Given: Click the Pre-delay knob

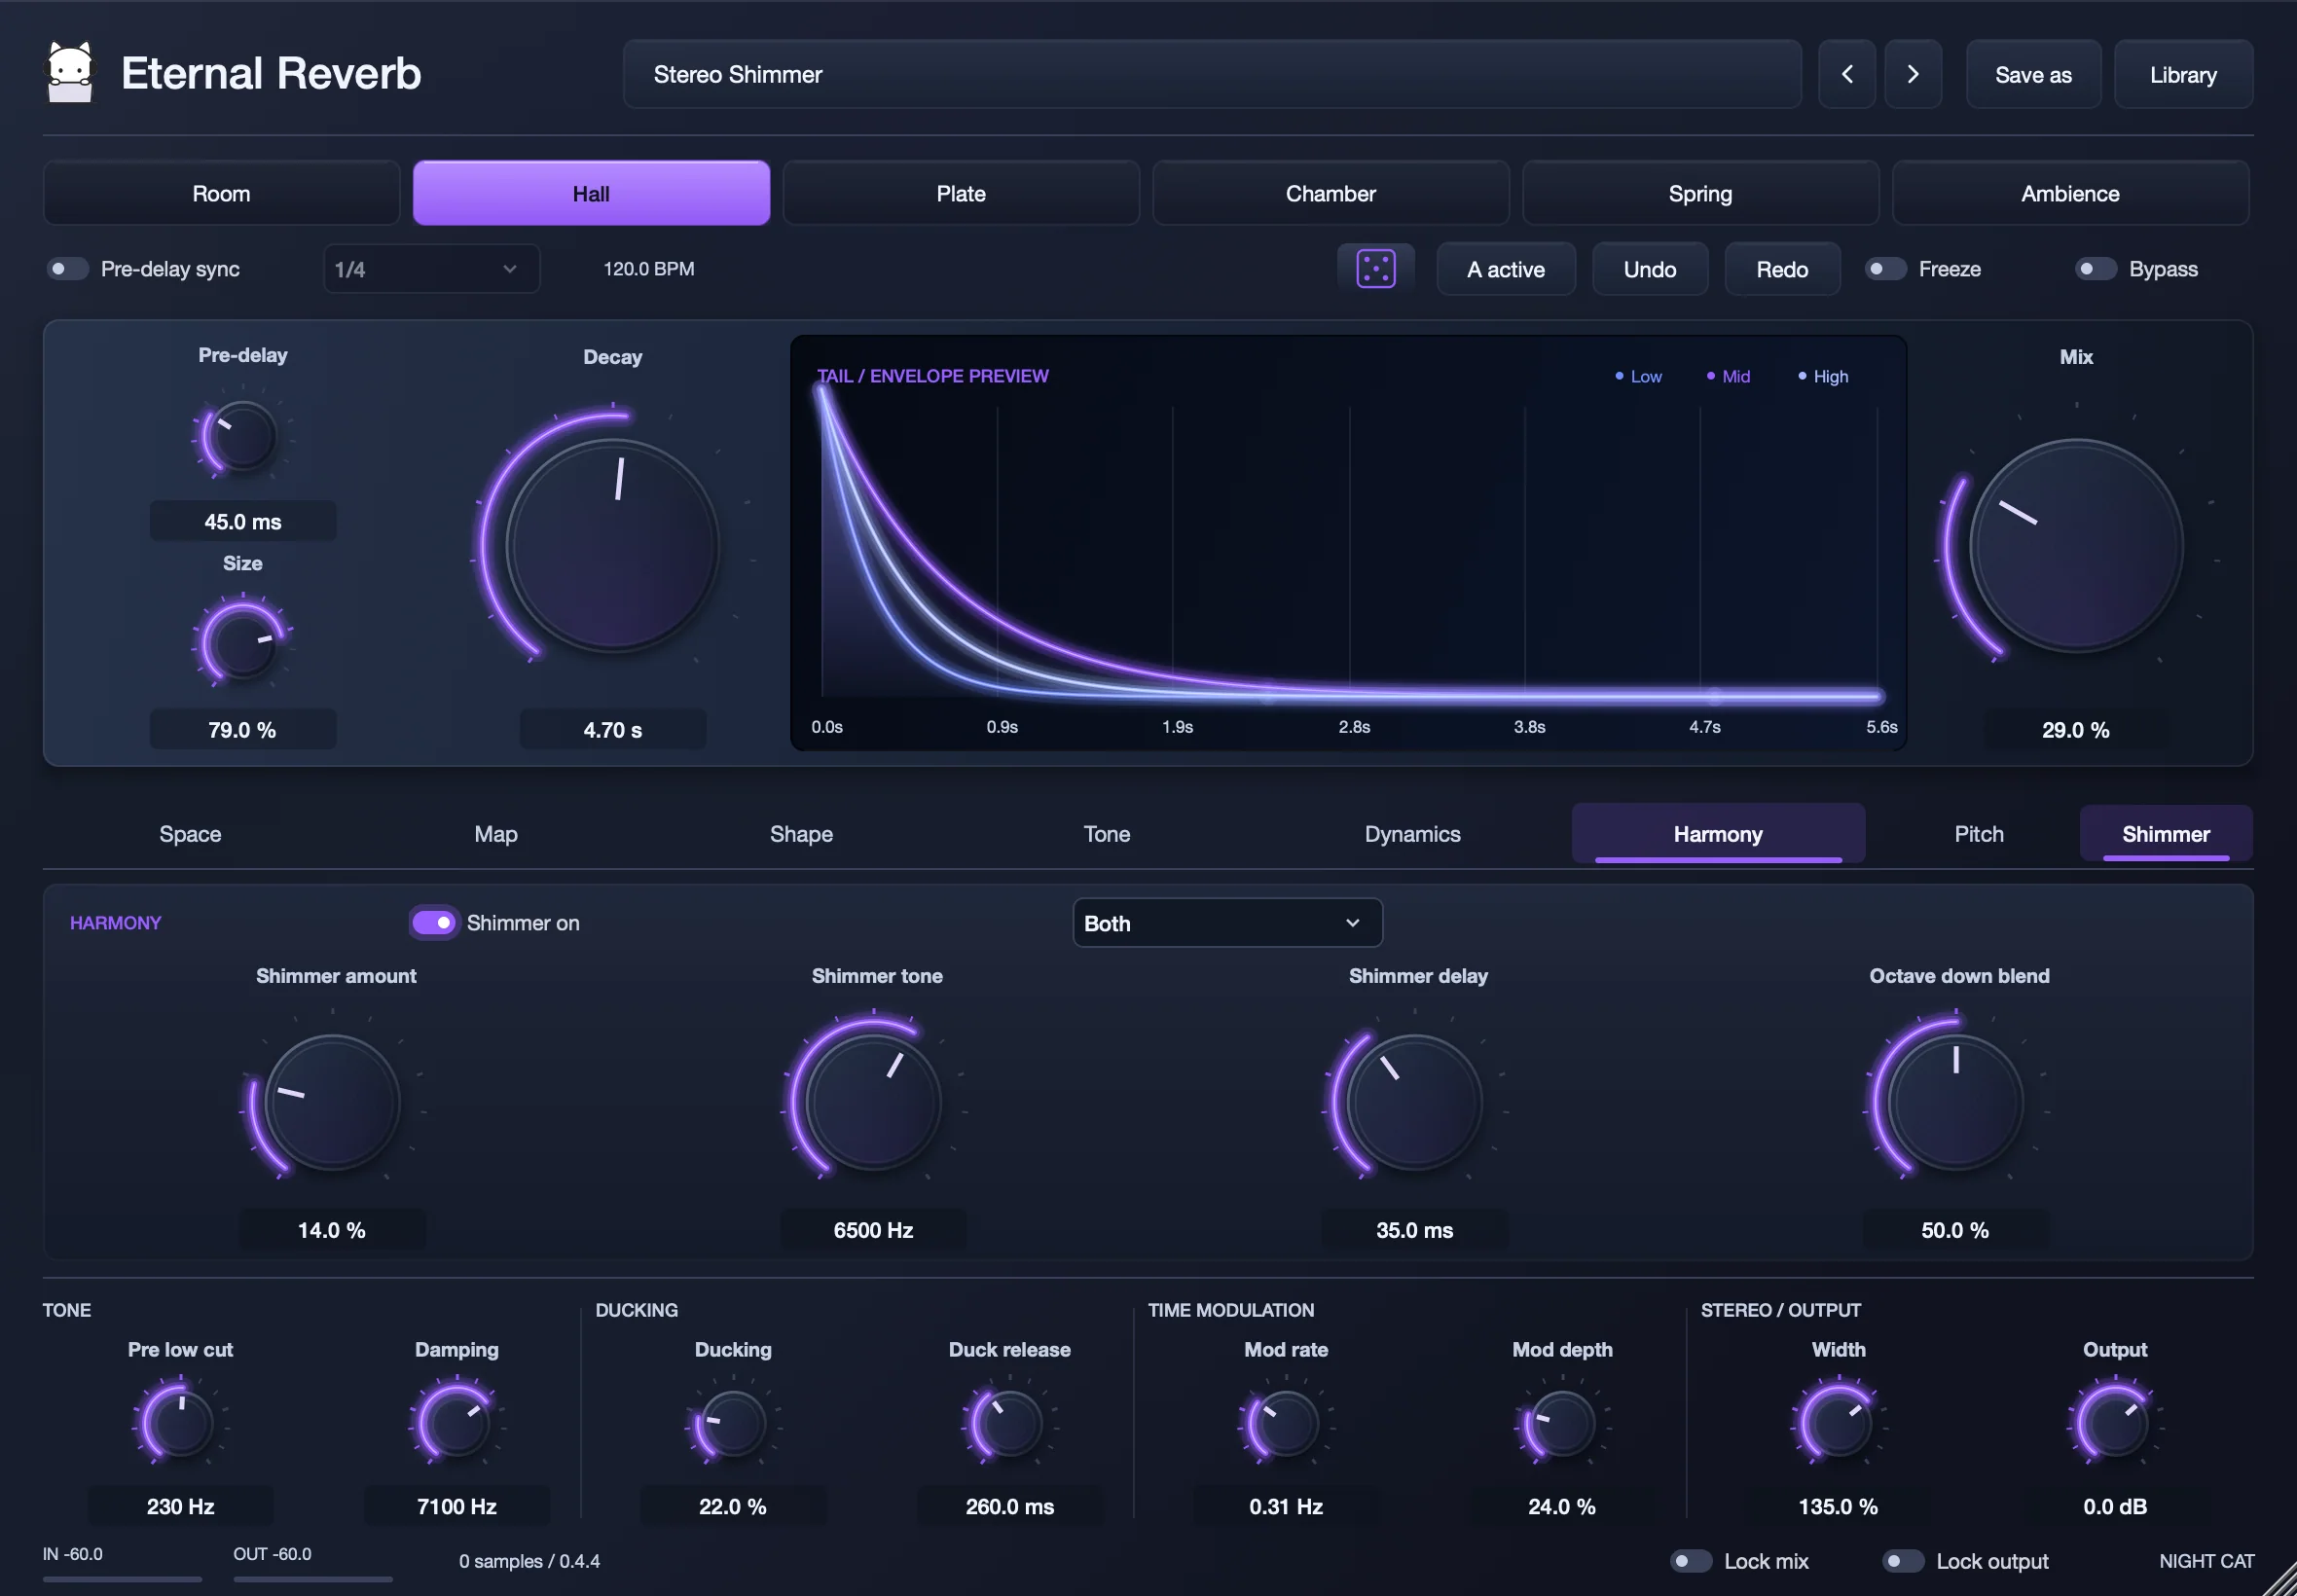Looking at the screenshot, I should 242,436.
